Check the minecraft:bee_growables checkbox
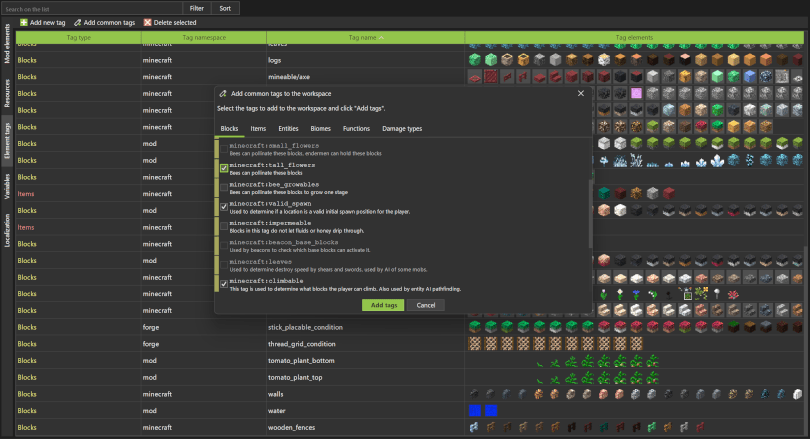 point(224,187)
